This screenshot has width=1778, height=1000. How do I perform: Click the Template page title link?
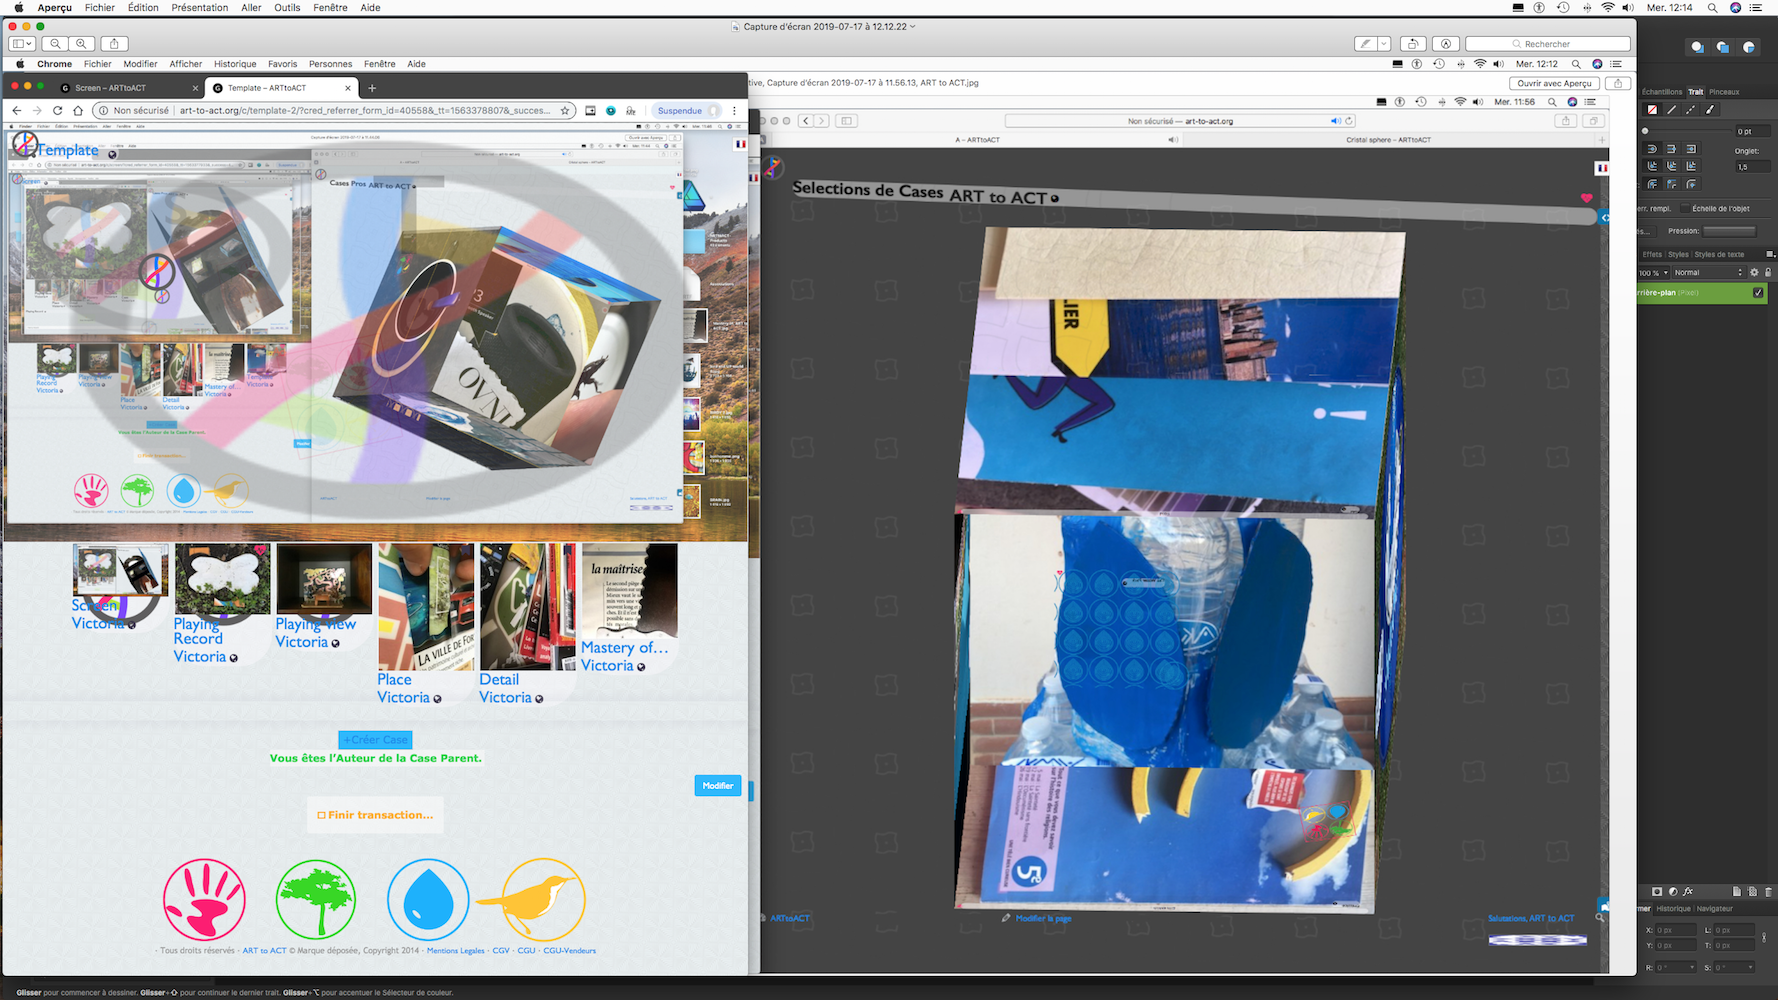[x=68, y=150]
